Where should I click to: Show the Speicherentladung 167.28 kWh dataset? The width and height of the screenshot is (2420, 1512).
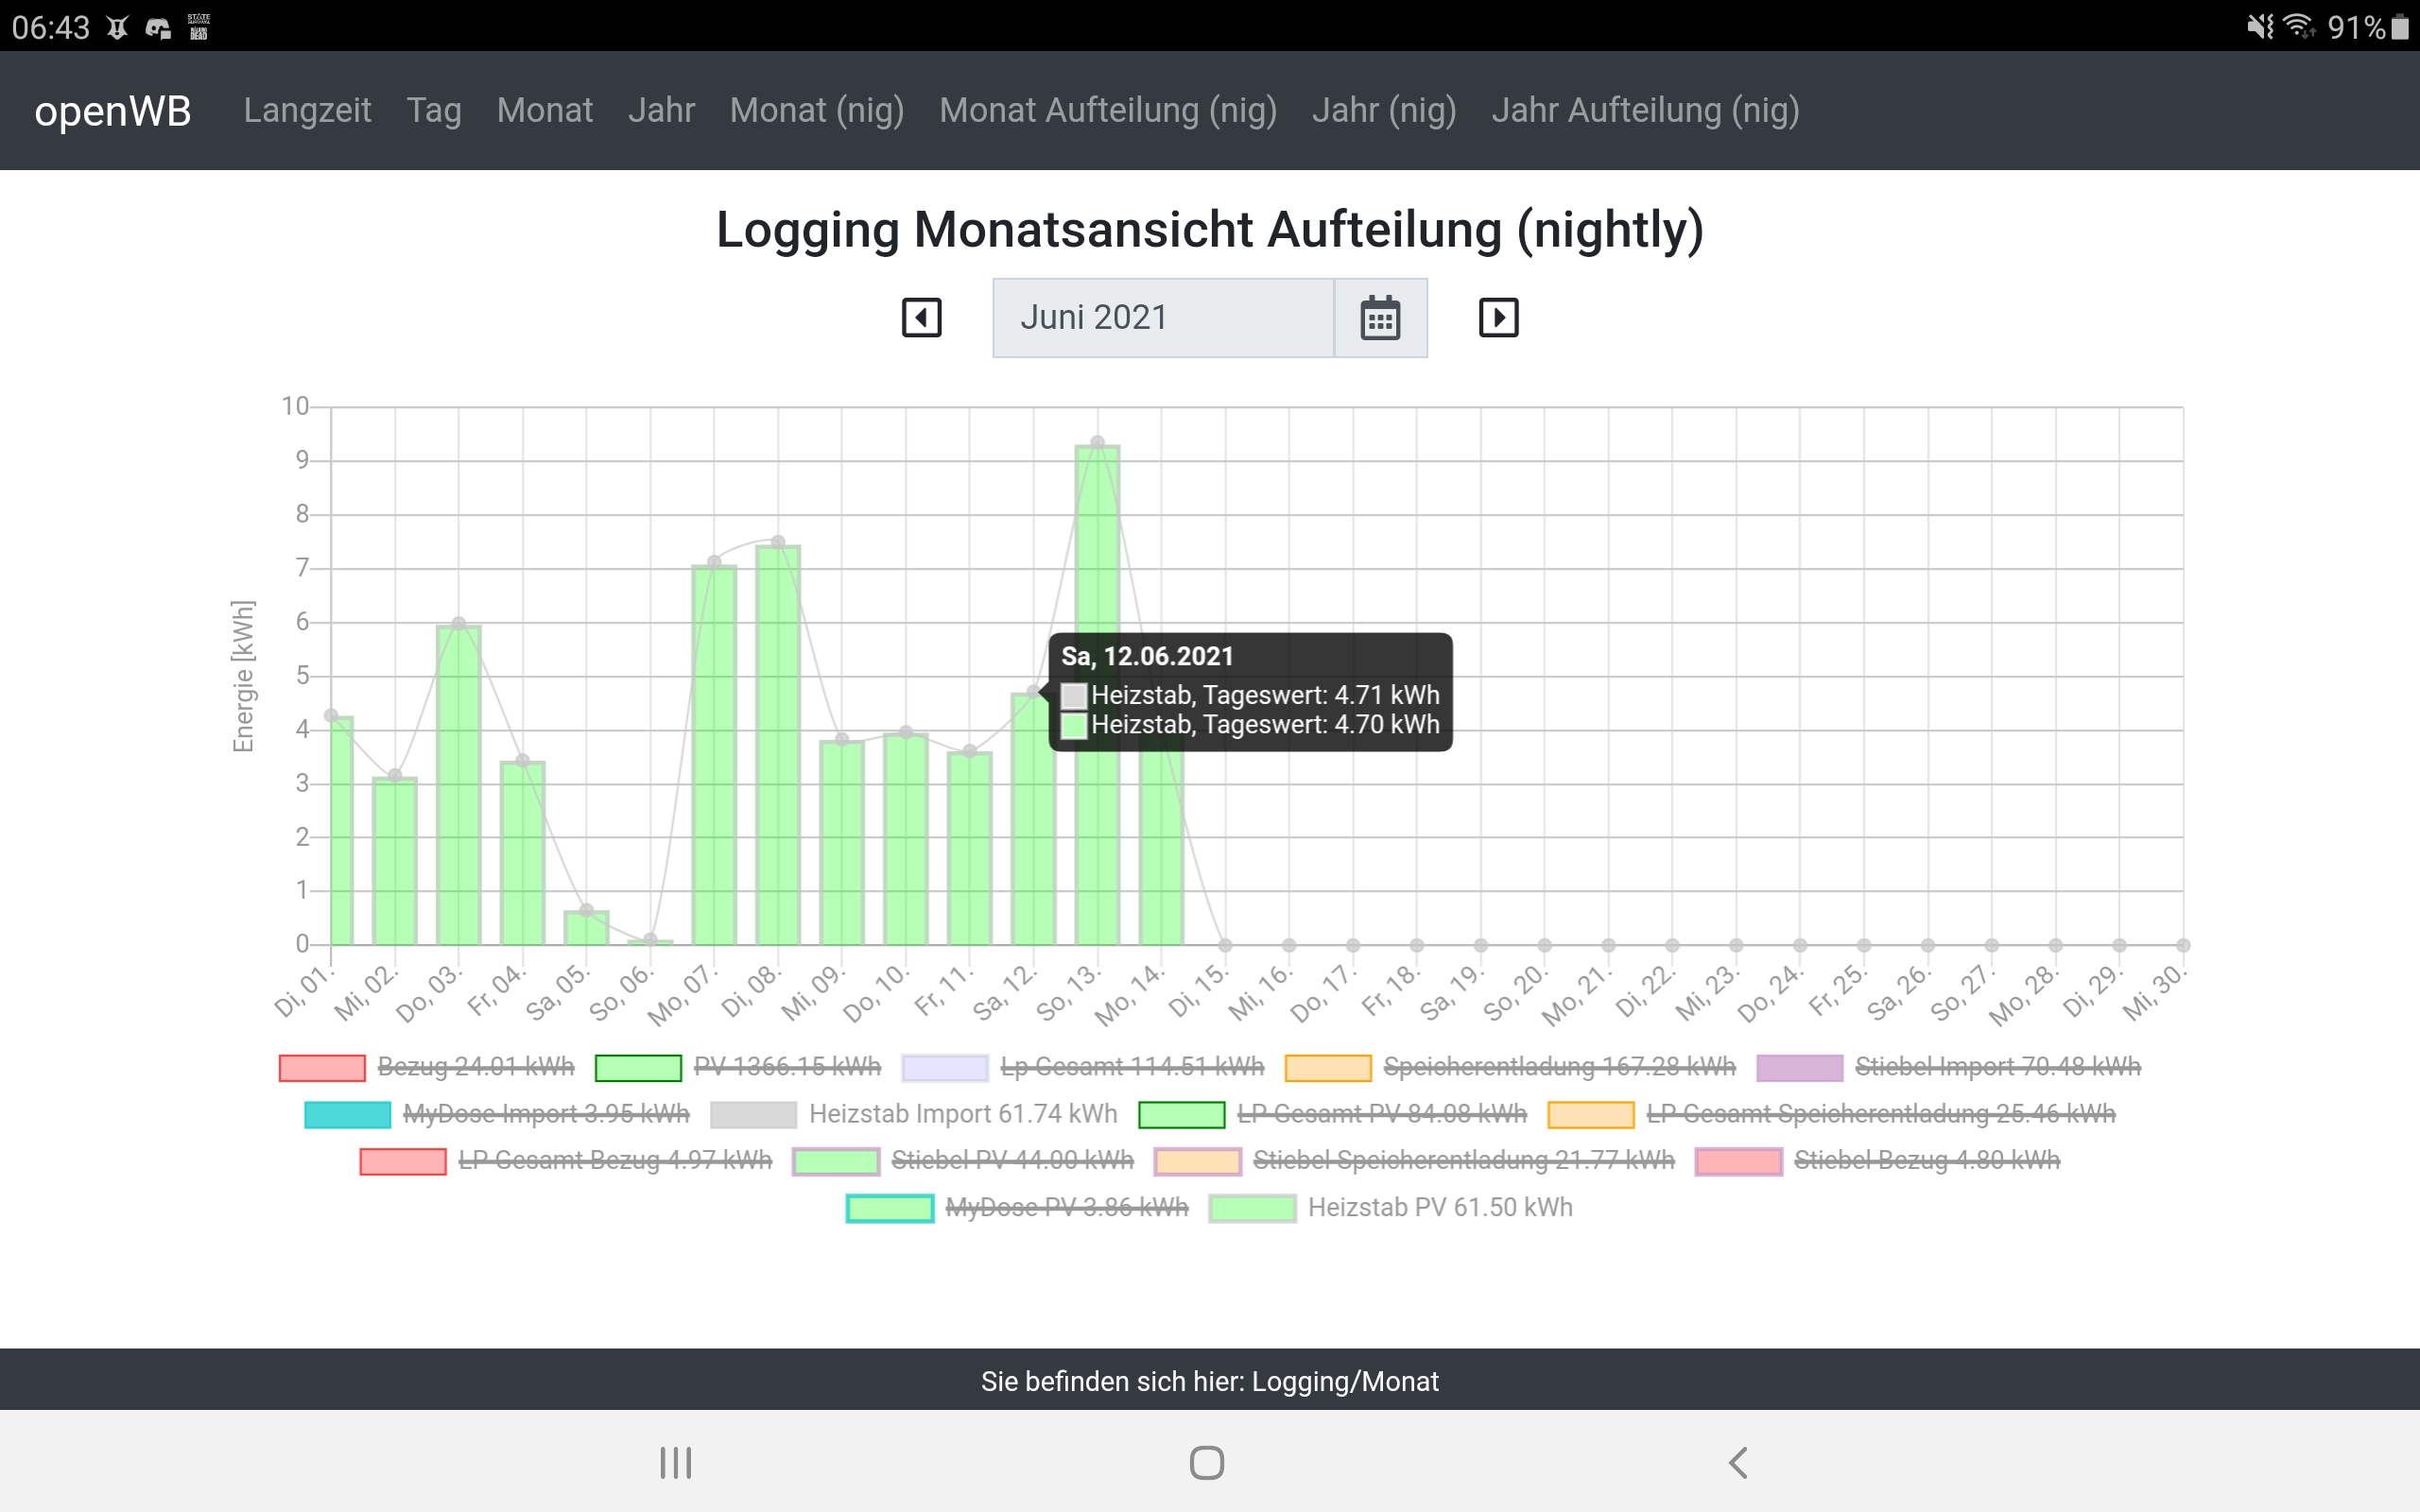coord(1558,1067)
